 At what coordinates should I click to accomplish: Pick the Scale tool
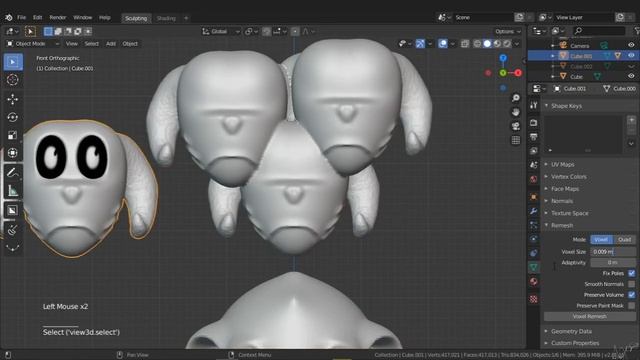pyautogui.click(x=13, y=135)
